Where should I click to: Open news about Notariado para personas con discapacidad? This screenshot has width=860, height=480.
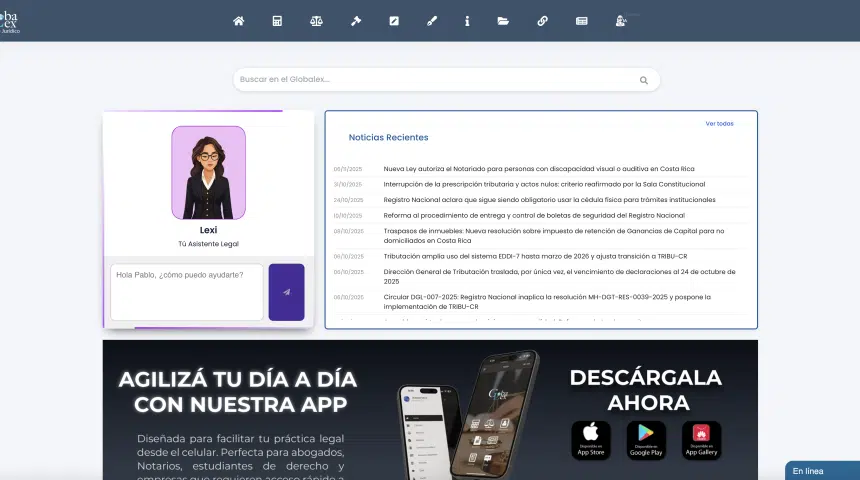538,169
